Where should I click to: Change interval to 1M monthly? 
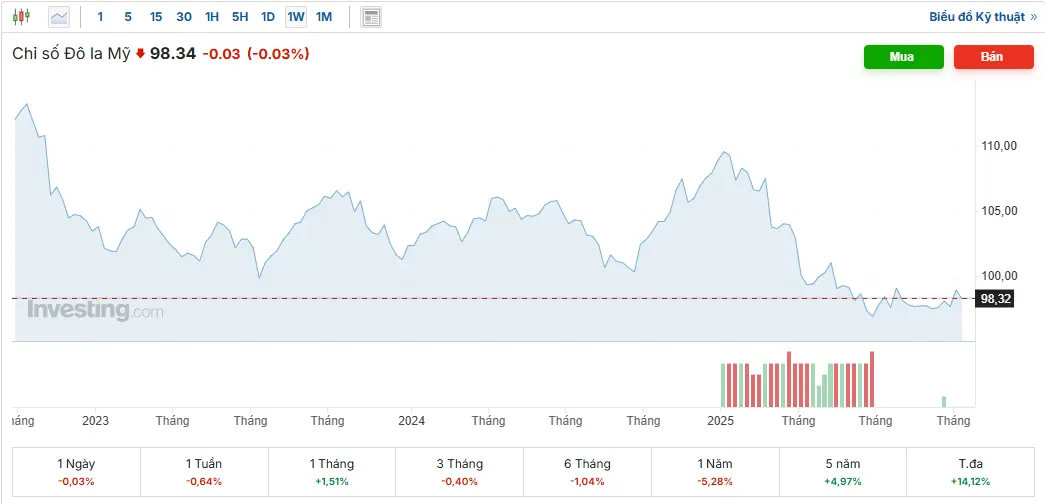tap(324, 17)
